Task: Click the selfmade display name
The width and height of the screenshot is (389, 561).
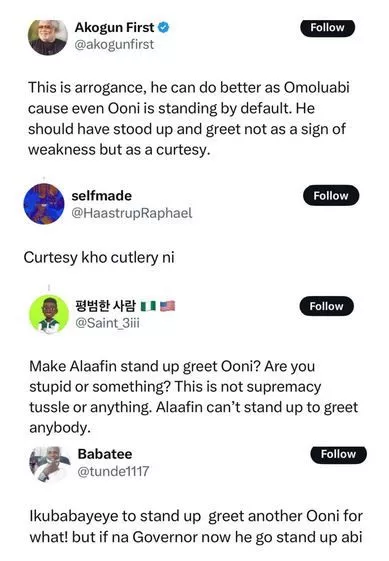Action: coord(102,196)
